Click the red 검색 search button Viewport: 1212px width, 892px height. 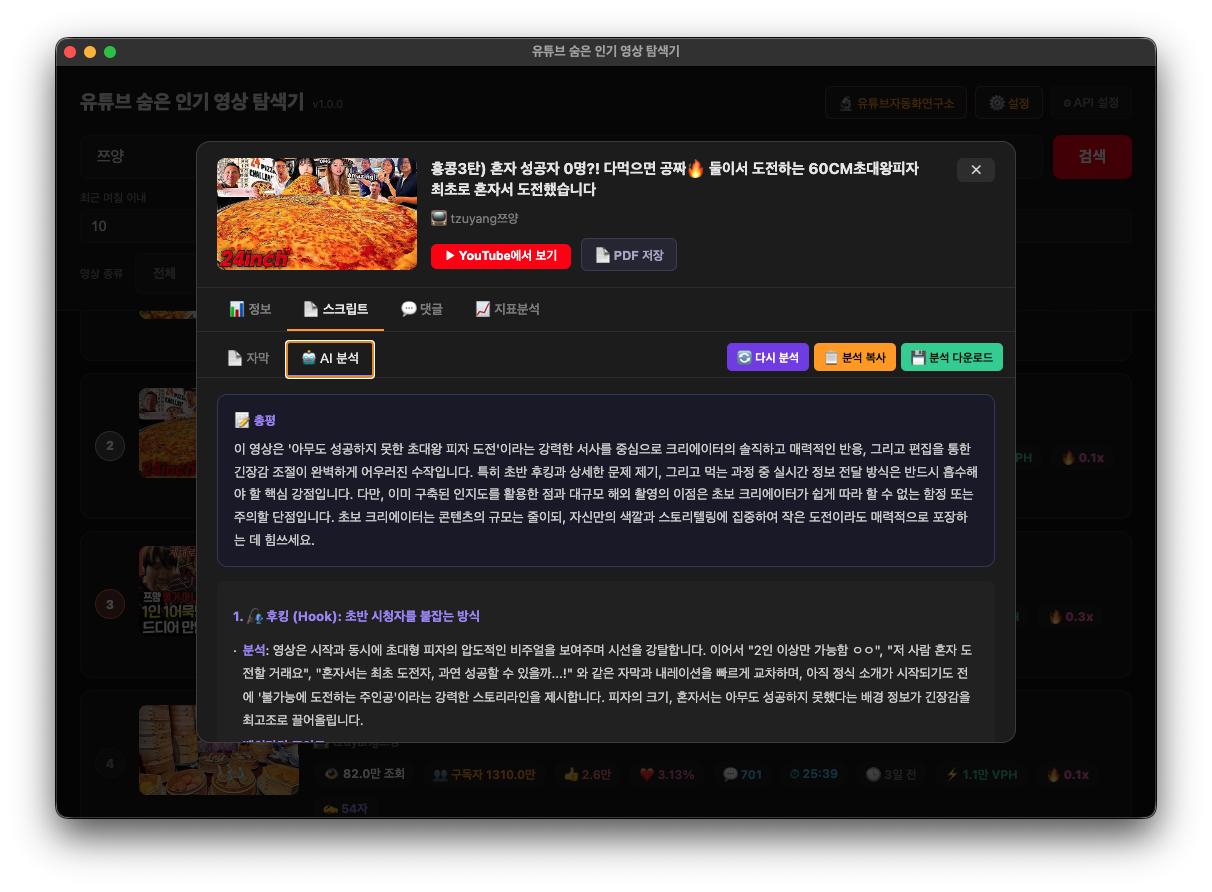point(1092,157)
